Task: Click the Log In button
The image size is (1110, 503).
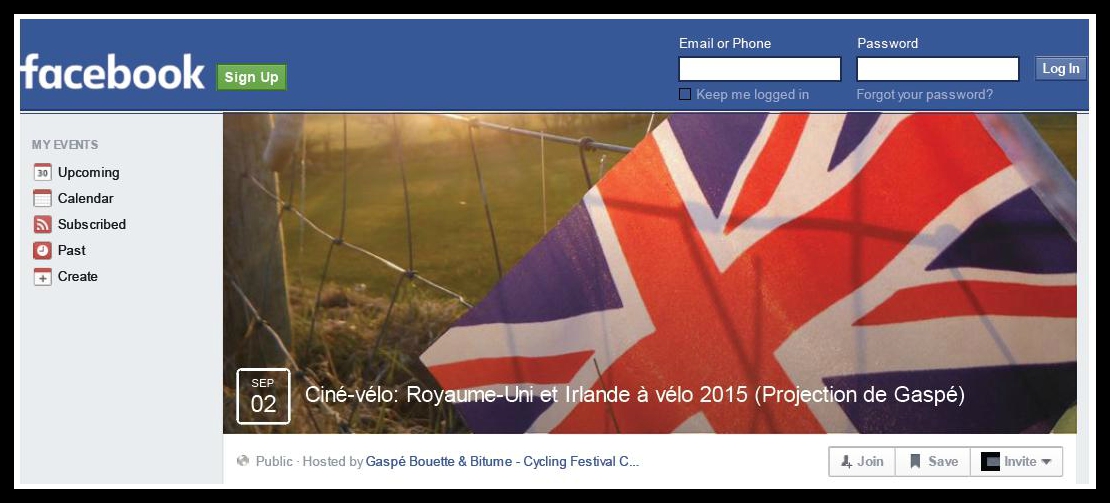Action: (x=1060, y=69)
